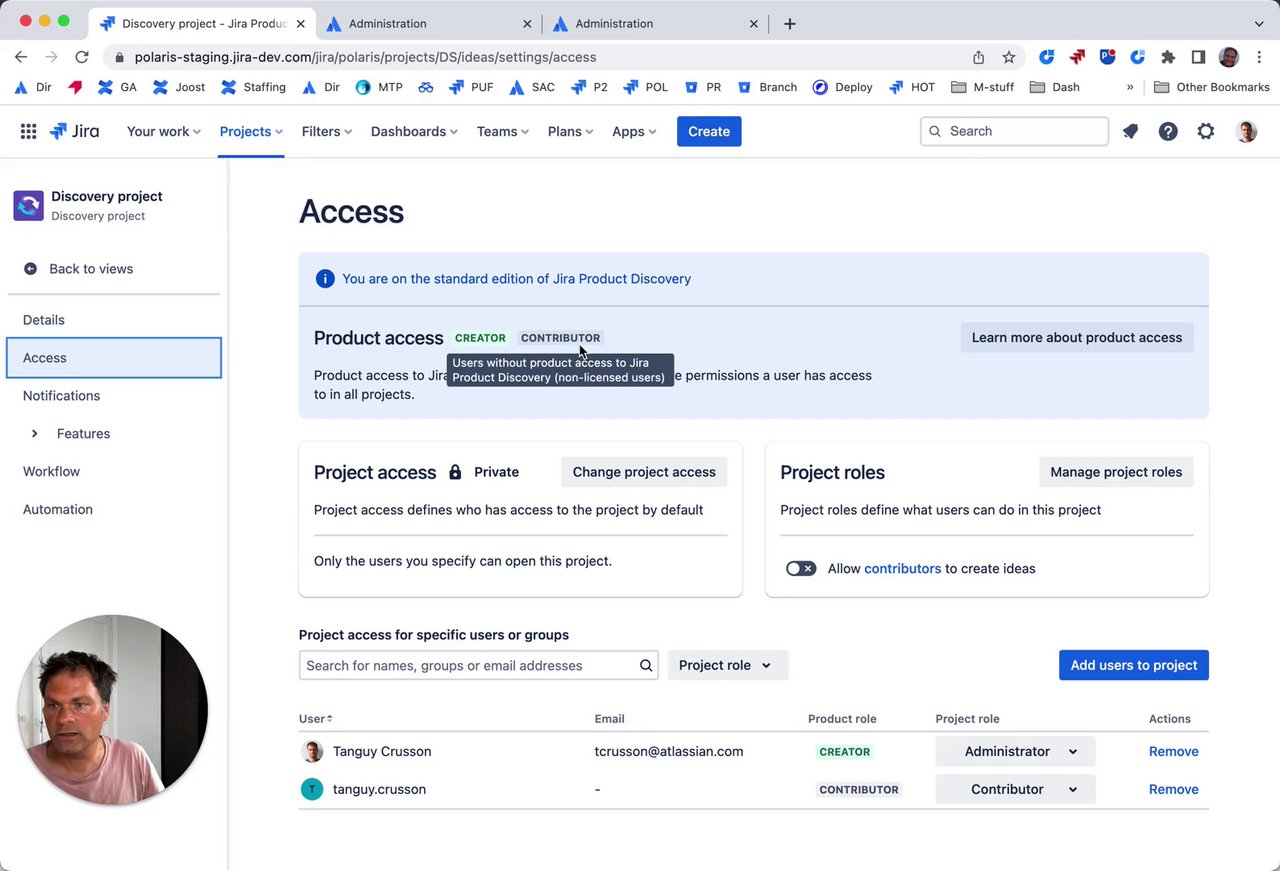Open the Teams dropdown
1280x871 pixels.
(x=503, y=131)
